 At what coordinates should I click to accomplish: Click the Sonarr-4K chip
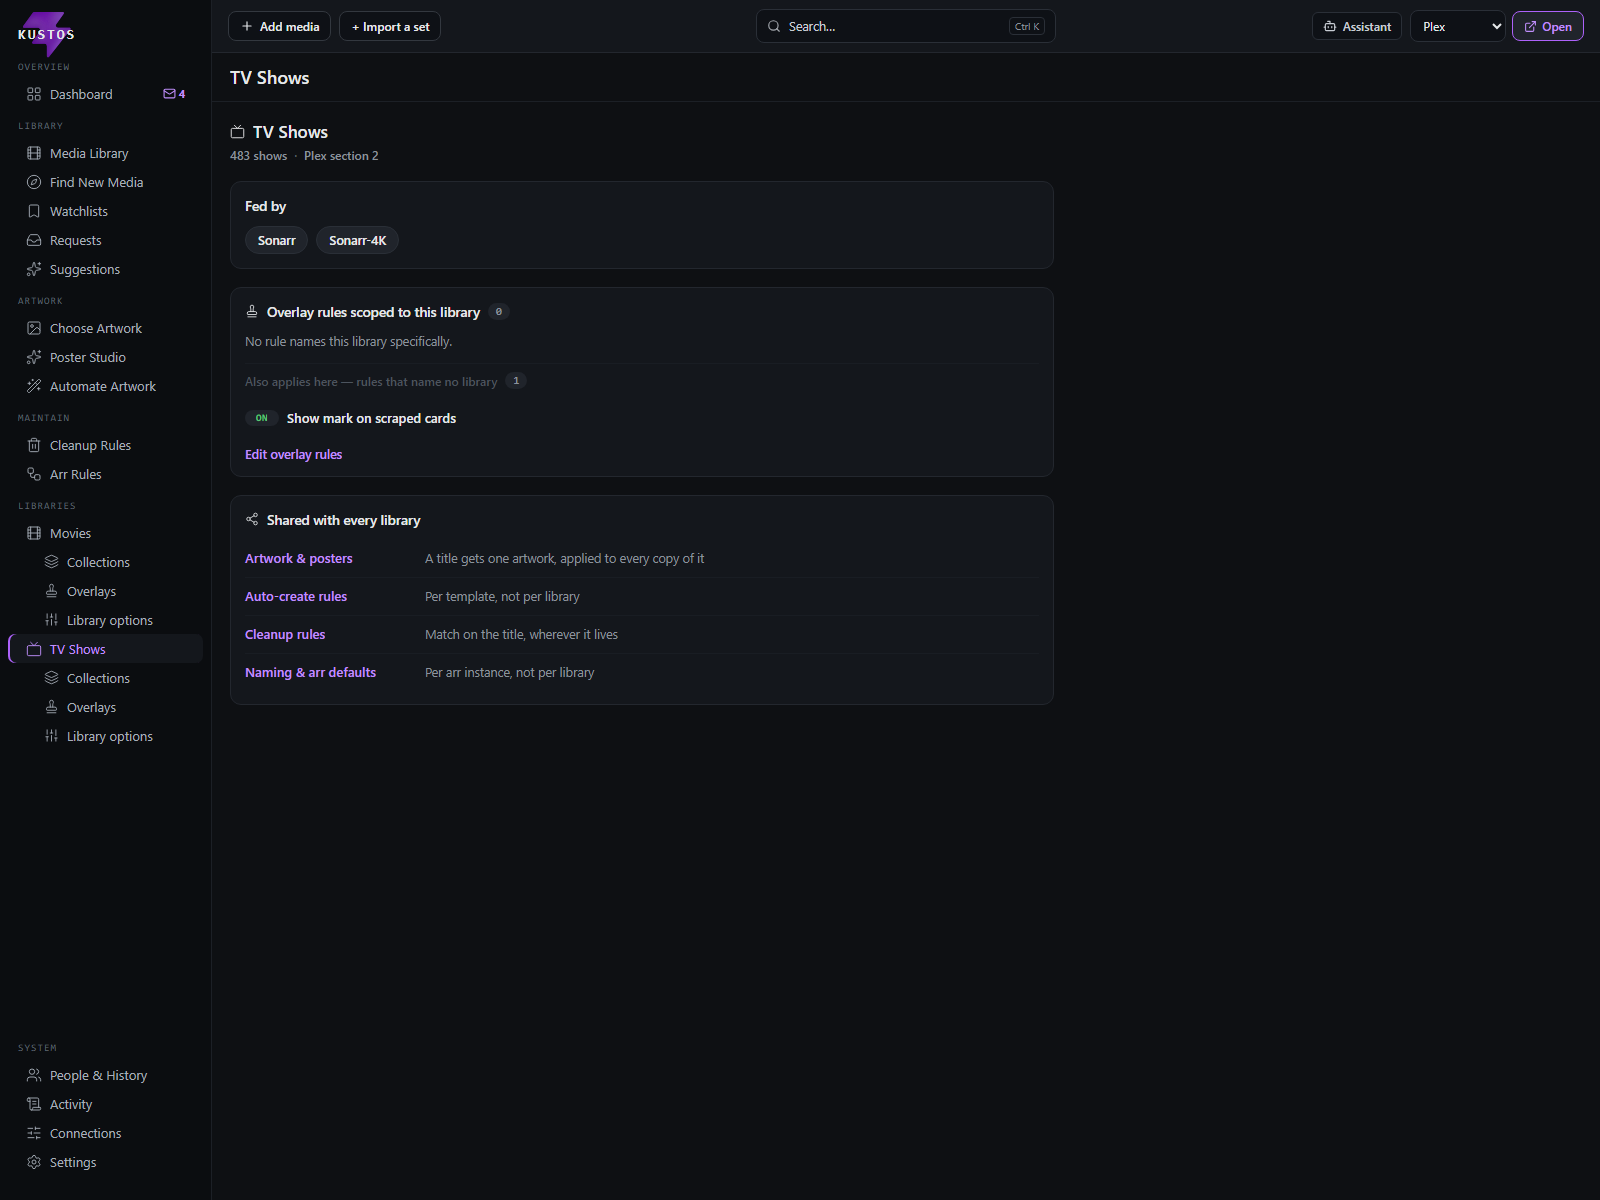(x=357, y=240)
